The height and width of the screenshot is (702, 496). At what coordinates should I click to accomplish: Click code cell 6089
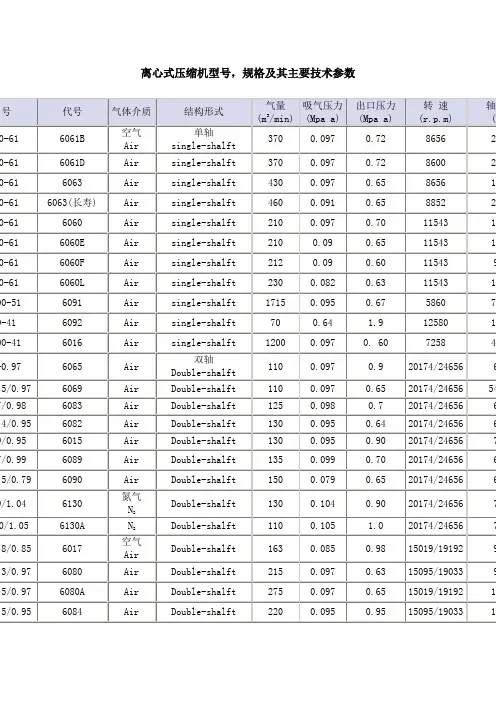coord(73,460)
